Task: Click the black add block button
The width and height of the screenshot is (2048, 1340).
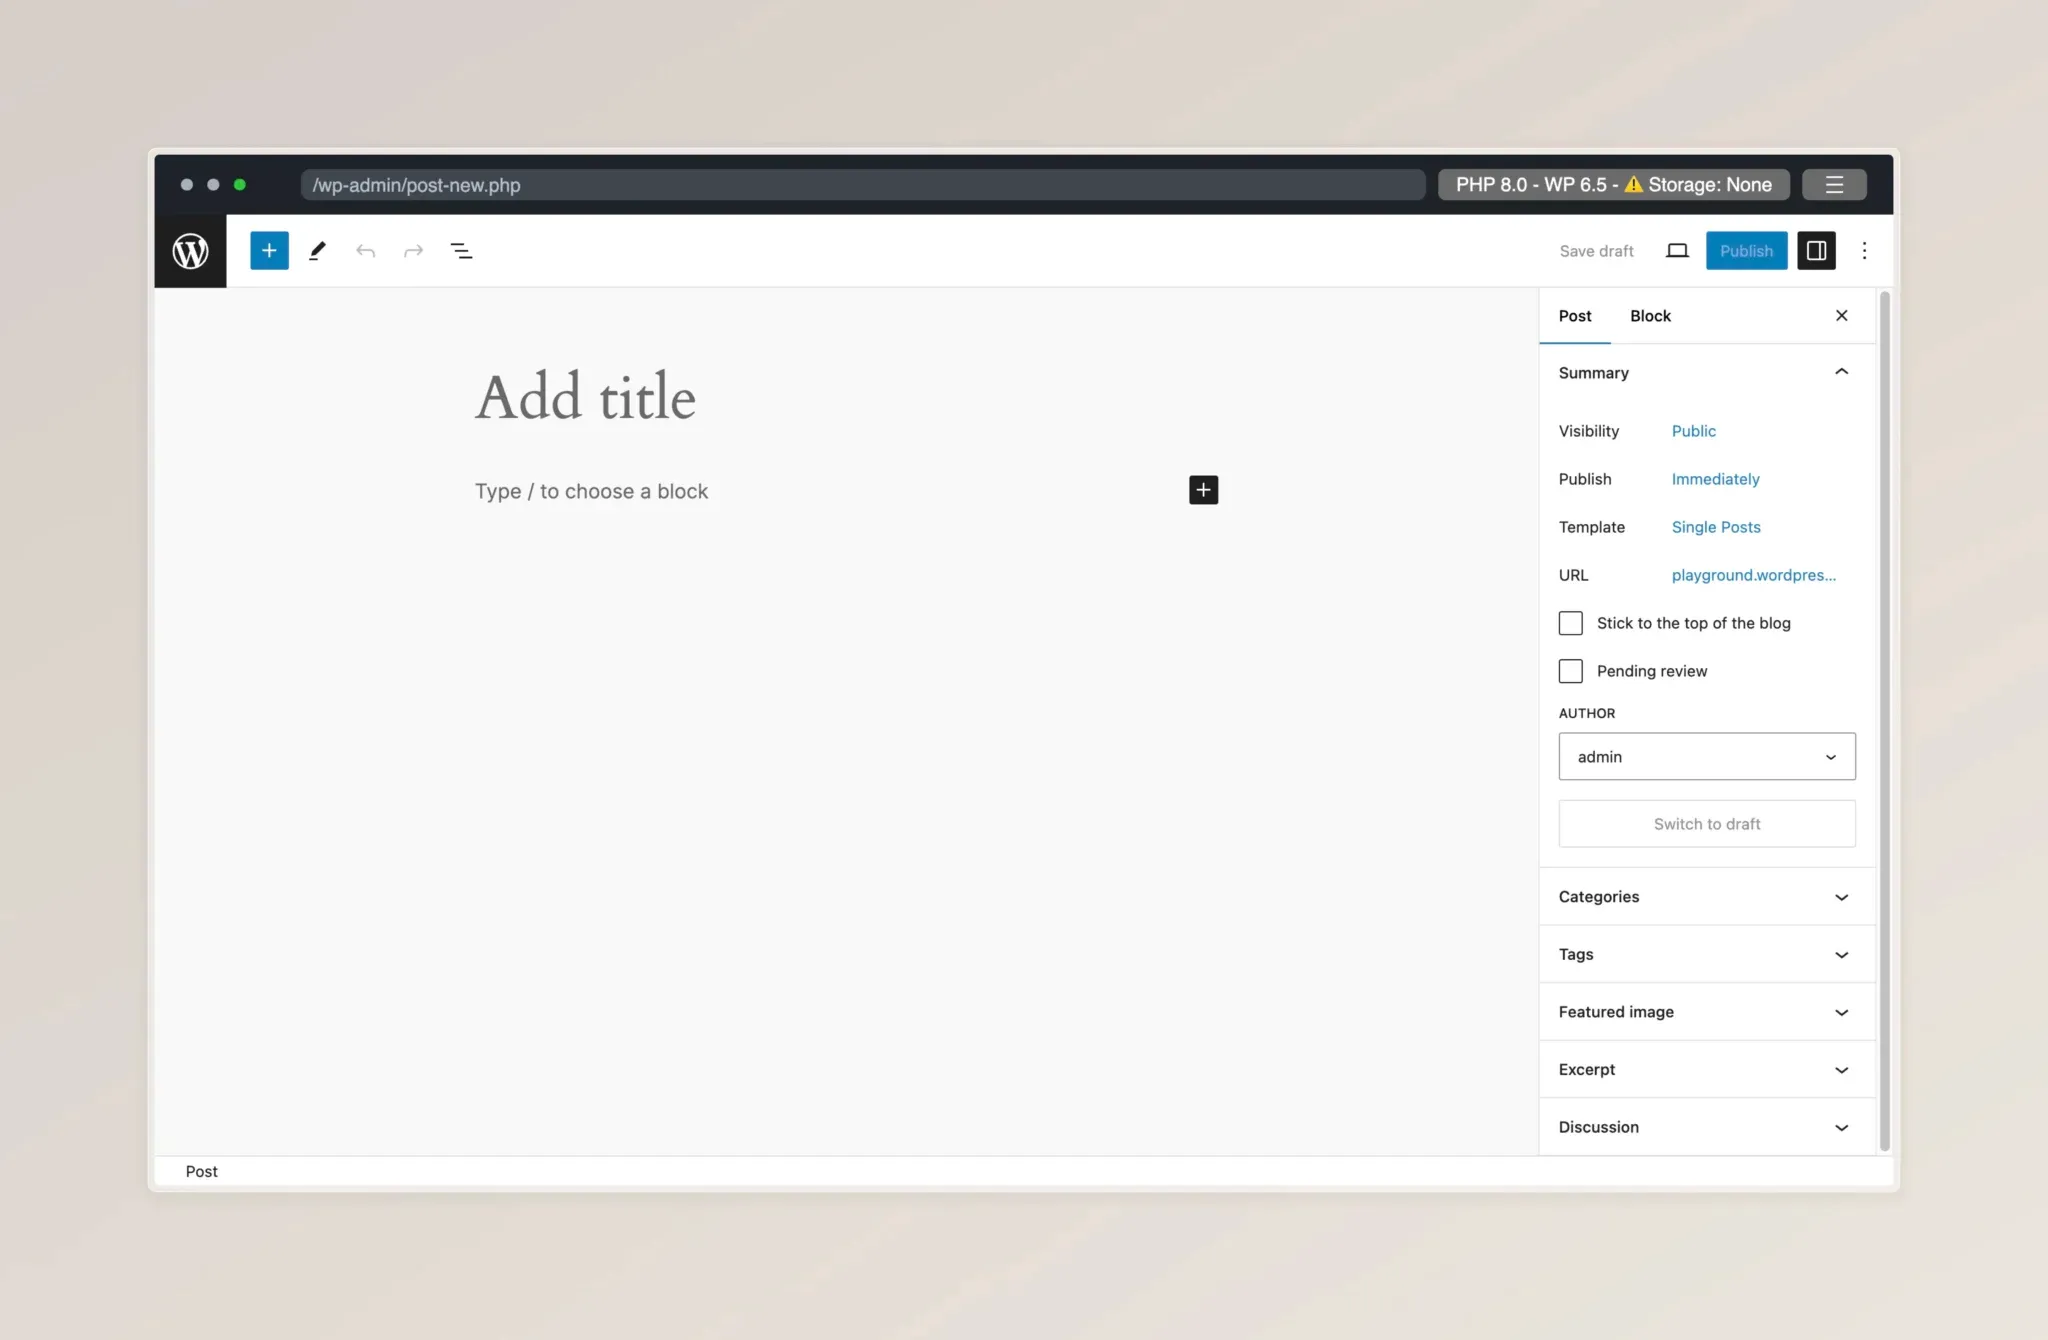Action: point(1203,490)
